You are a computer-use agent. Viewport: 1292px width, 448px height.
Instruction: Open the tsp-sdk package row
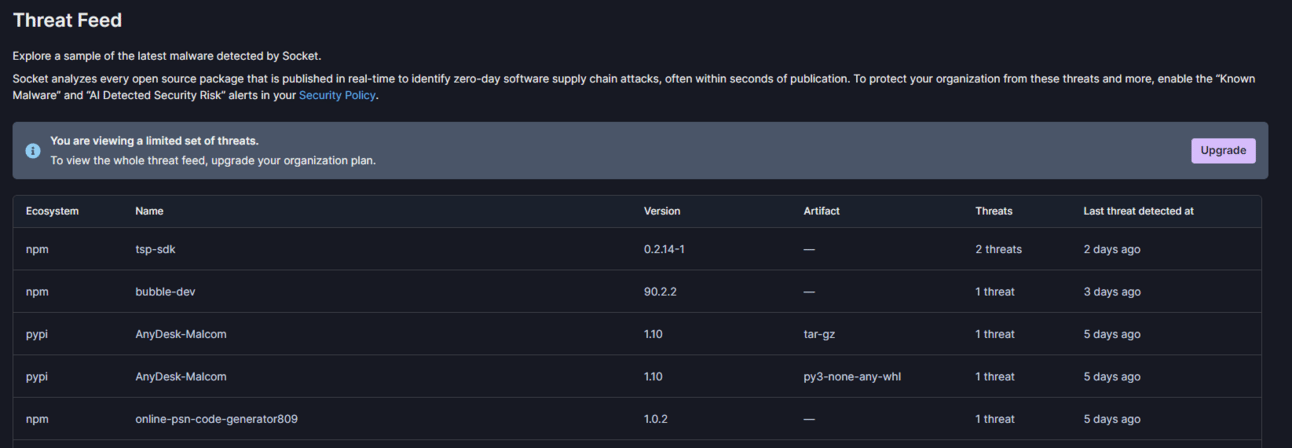155,249
